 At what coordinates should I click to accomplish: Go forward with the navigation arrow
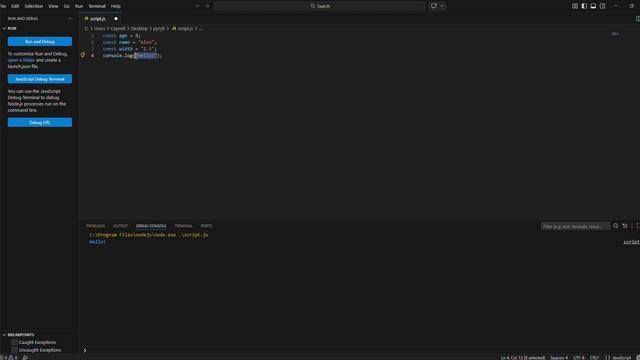point(208,6)
